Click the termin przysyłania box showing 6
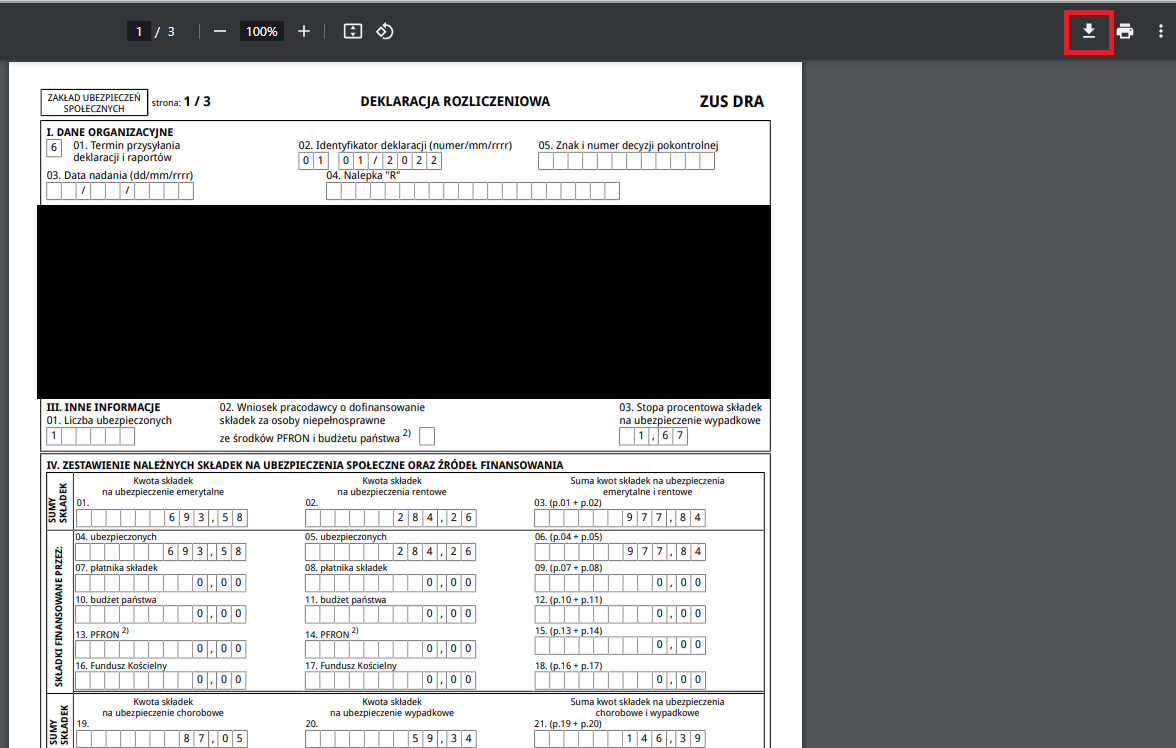1176x748 pixels. (x=53, y=148)
